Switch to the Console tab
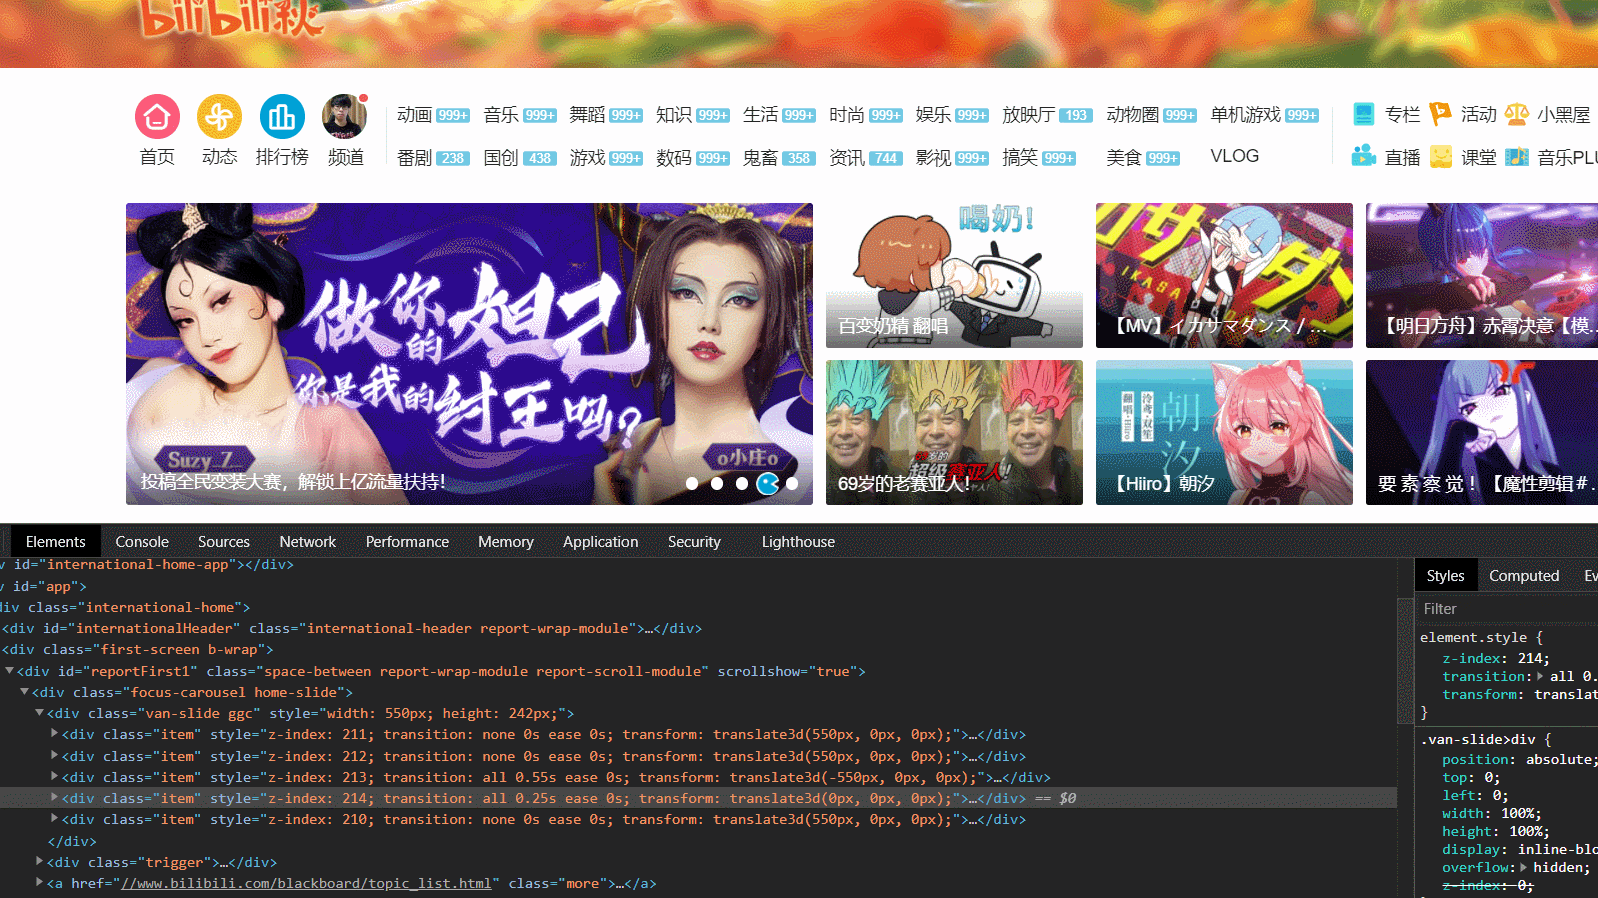1598x898 pixels. point(142,542)
